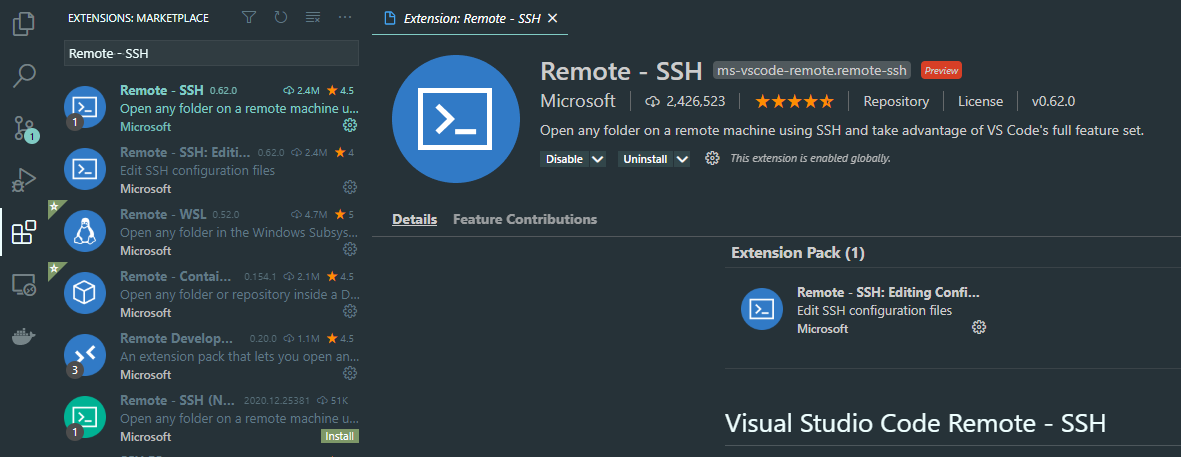This screenshot has height=457, width=1181.
Task: Close the Extension: Remote - SSH tab
Action: point(552,18)
